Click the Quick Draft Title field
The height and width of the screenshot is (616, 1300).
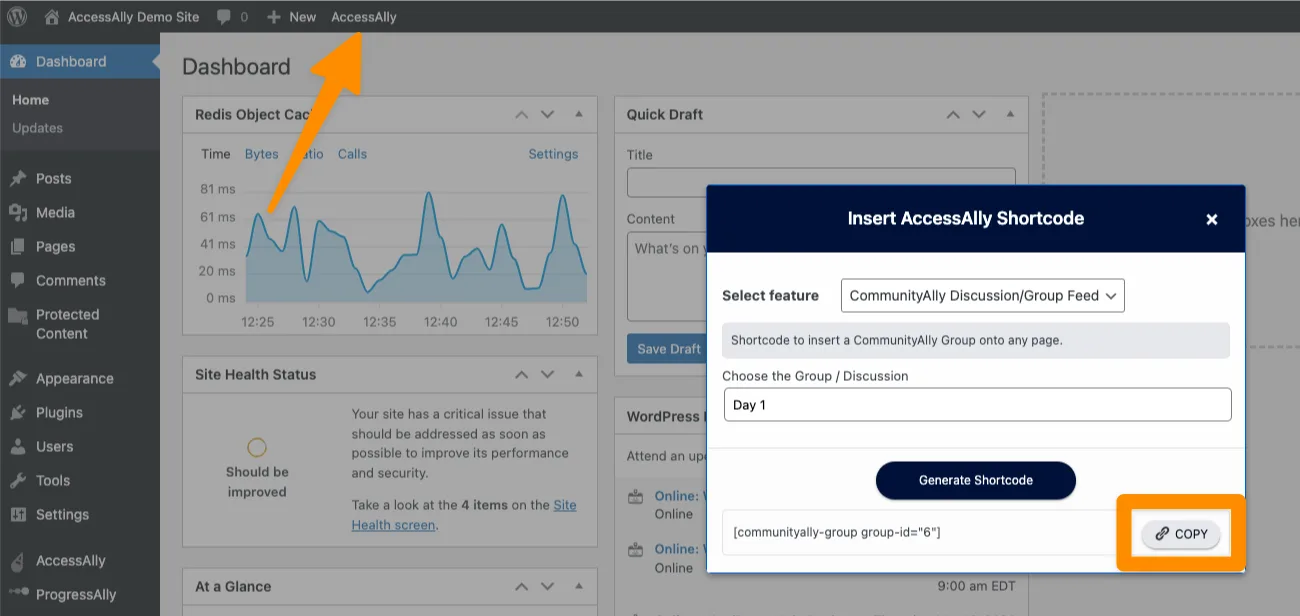click(x=821, y=182)
